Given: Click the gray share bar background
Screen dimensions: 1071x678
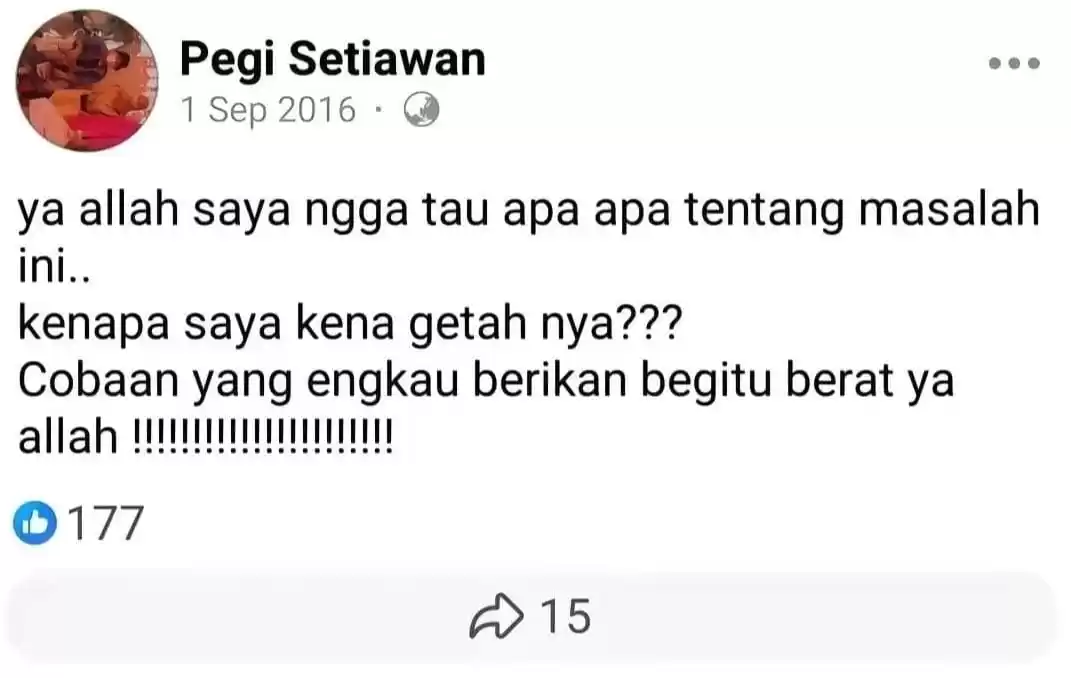Looking at the screenshot, I should [531, 617].
